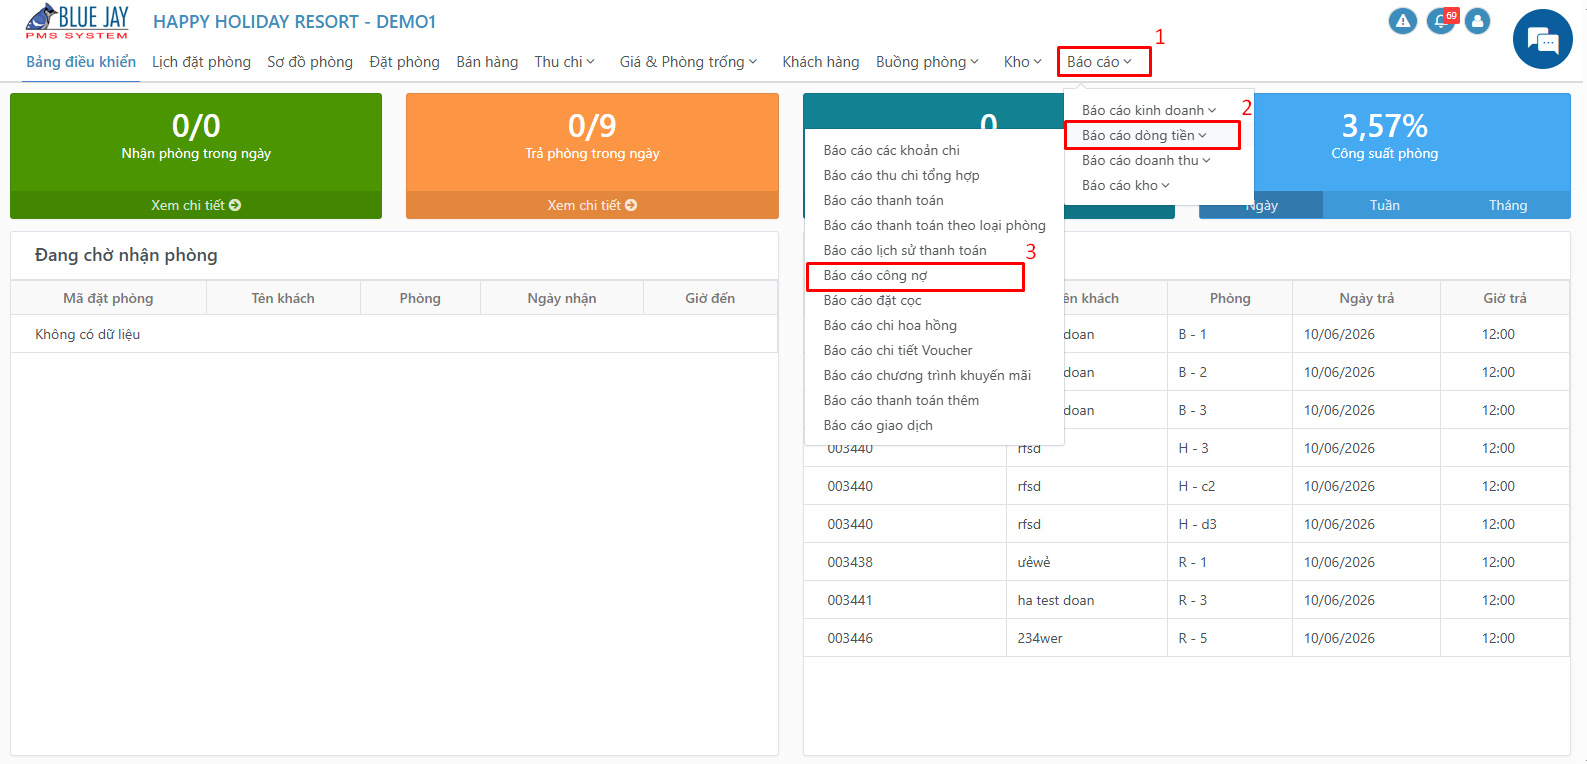The width and height of the screenshot is (1587, 764).
Task: Select Báo cáo giao dịch
Action: click(x=878, y=425)
